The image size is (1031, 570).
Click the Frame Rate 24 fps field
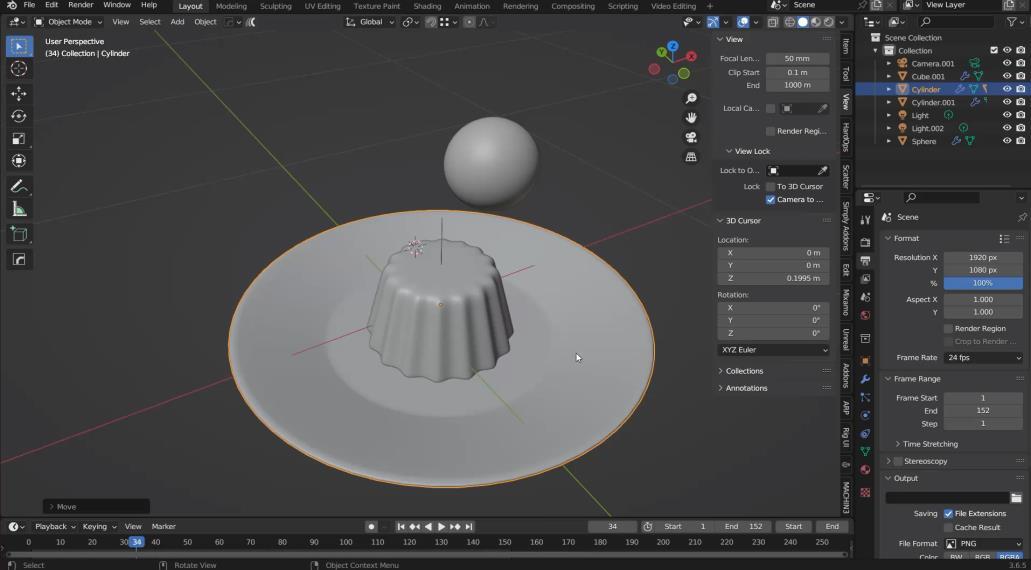tap(983, 358)
